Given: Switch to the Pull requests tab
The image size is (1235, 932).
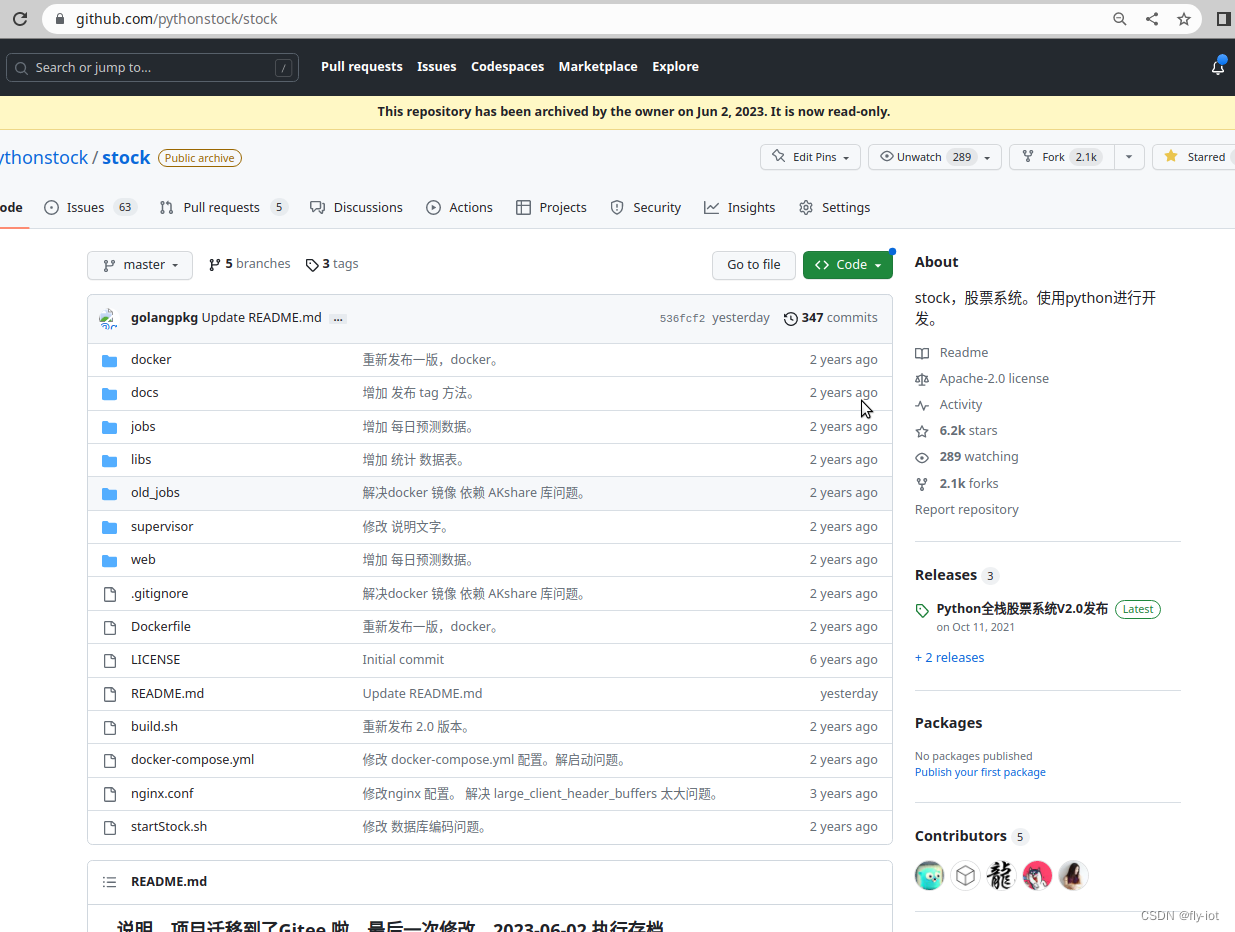Looking at the screenshot, I should (x=222, y=207).
